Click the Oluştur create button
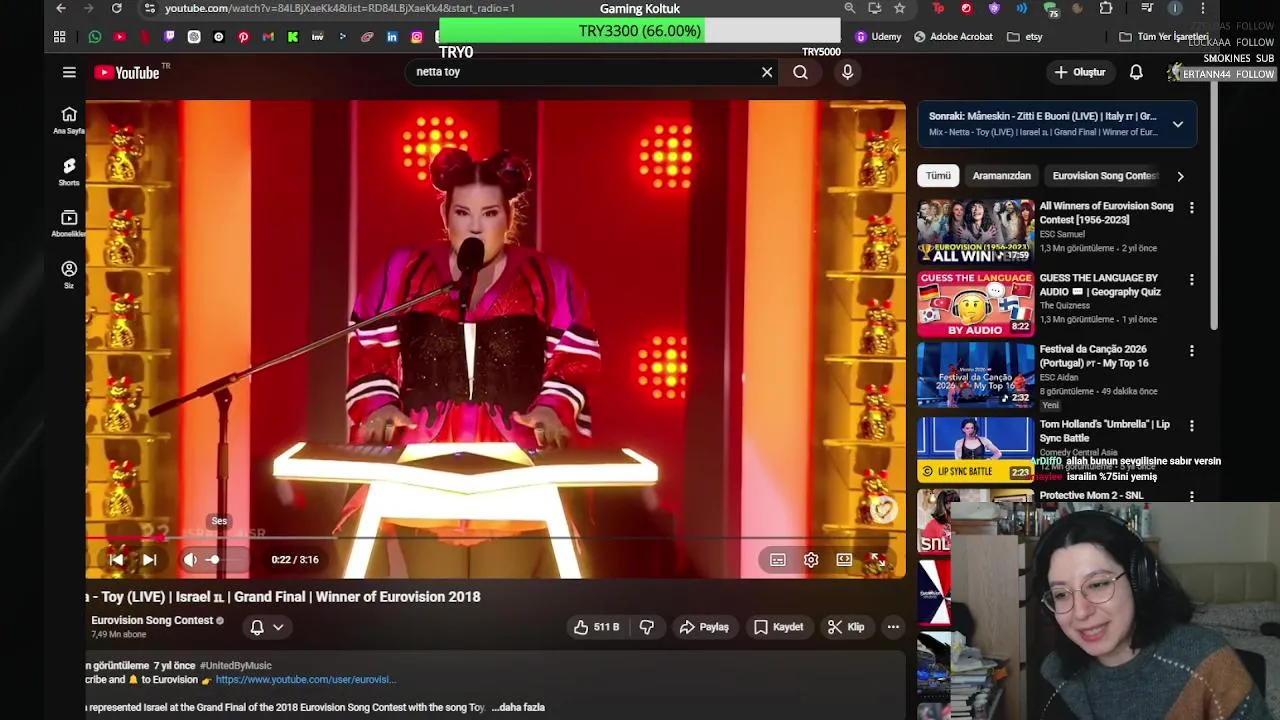1280x720 pixels. tap(1080, 72)
